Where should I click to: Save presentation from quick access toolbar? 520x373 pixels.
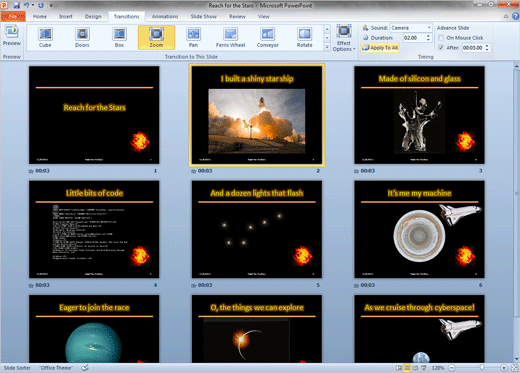[x=16, y=5]
